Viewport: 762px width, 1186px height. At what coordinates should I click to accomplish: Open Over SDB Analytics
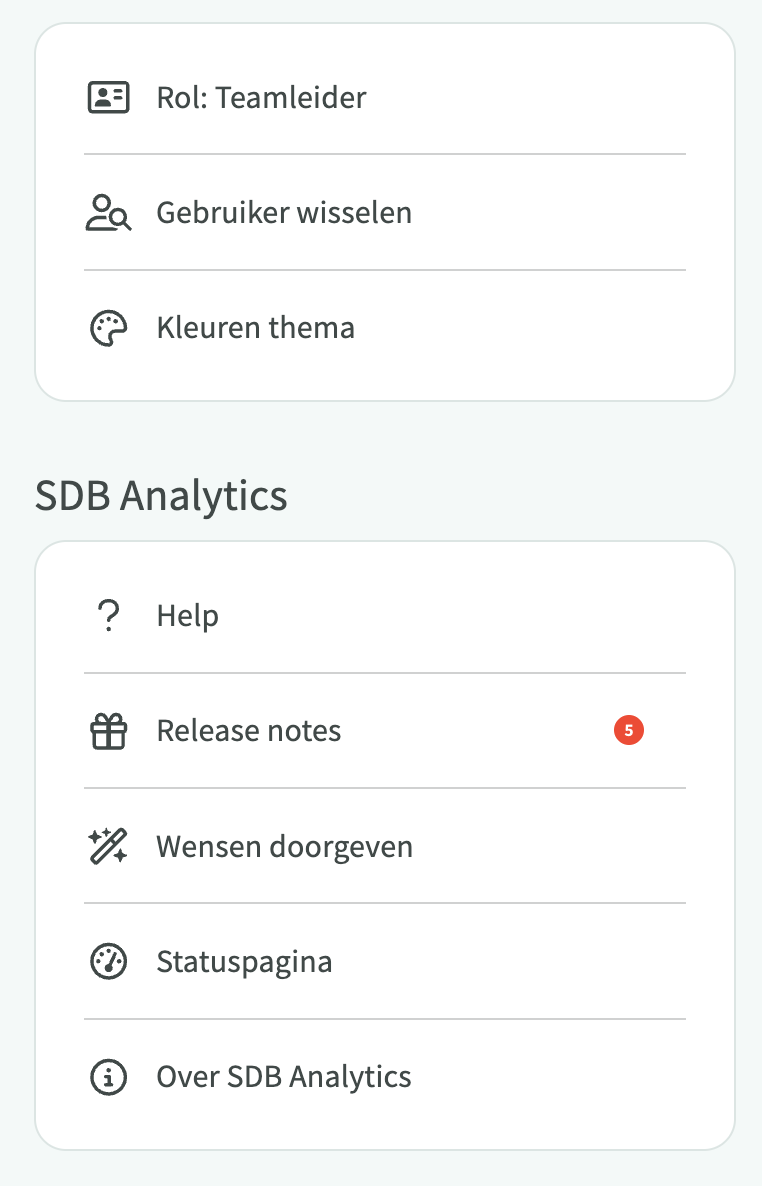(284, 1077)
